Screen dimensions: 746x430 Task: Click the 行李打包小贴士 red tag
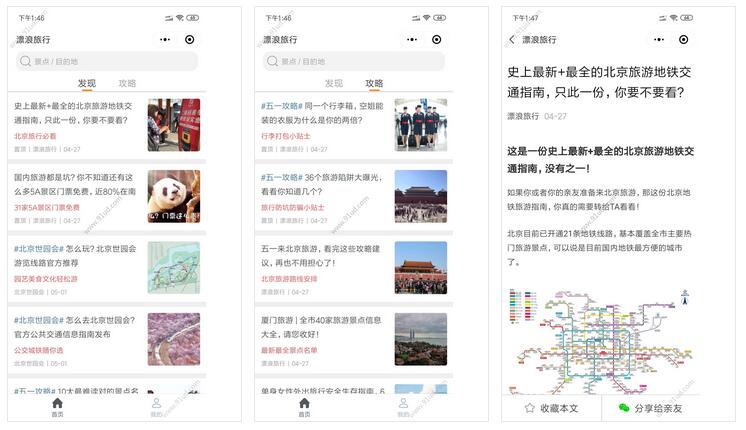285,136
